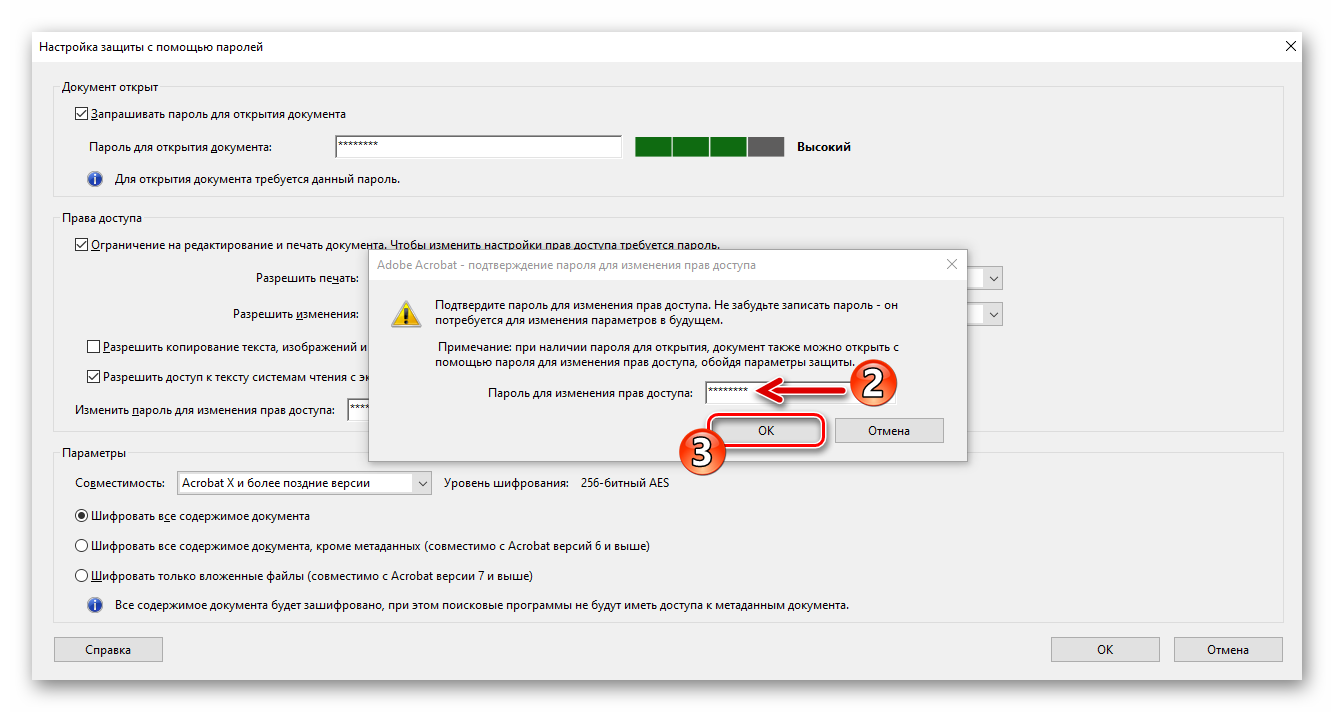Screen dimensions: 1334x712
Task: Select Шифровать все содержимое, кроме метаданных
Action: [x=82, y=546]
